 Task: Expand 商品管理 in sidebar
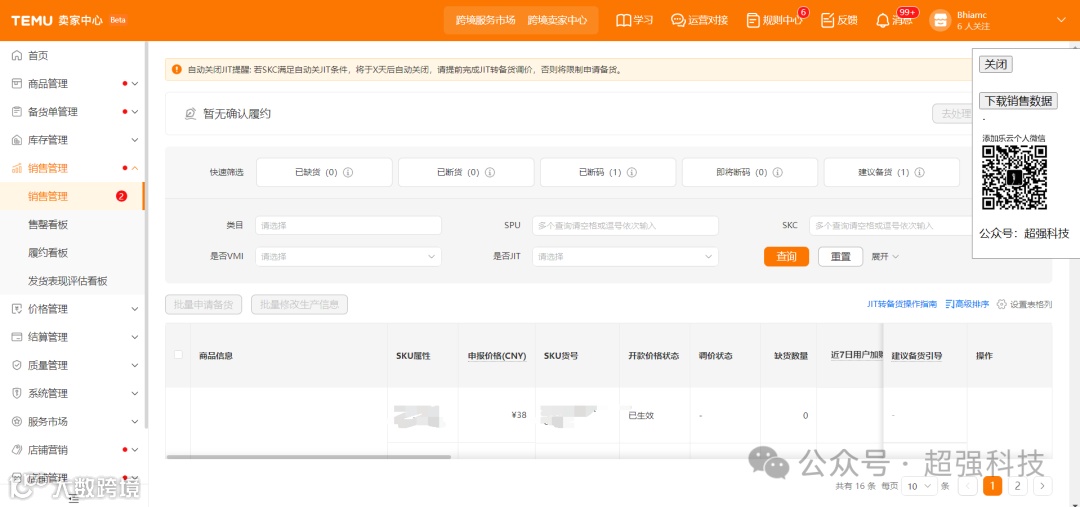135,84
